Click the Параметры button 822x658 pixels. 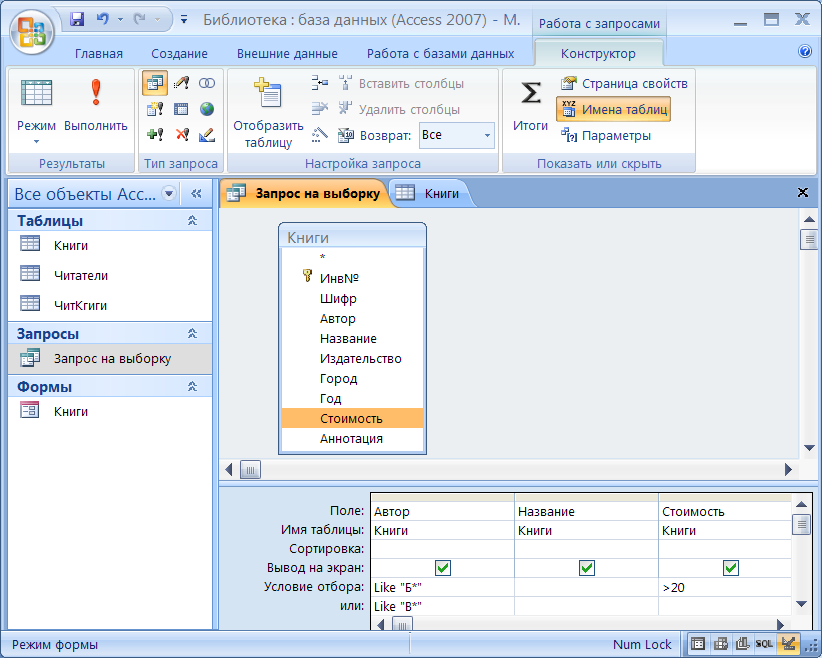(605, 135)
